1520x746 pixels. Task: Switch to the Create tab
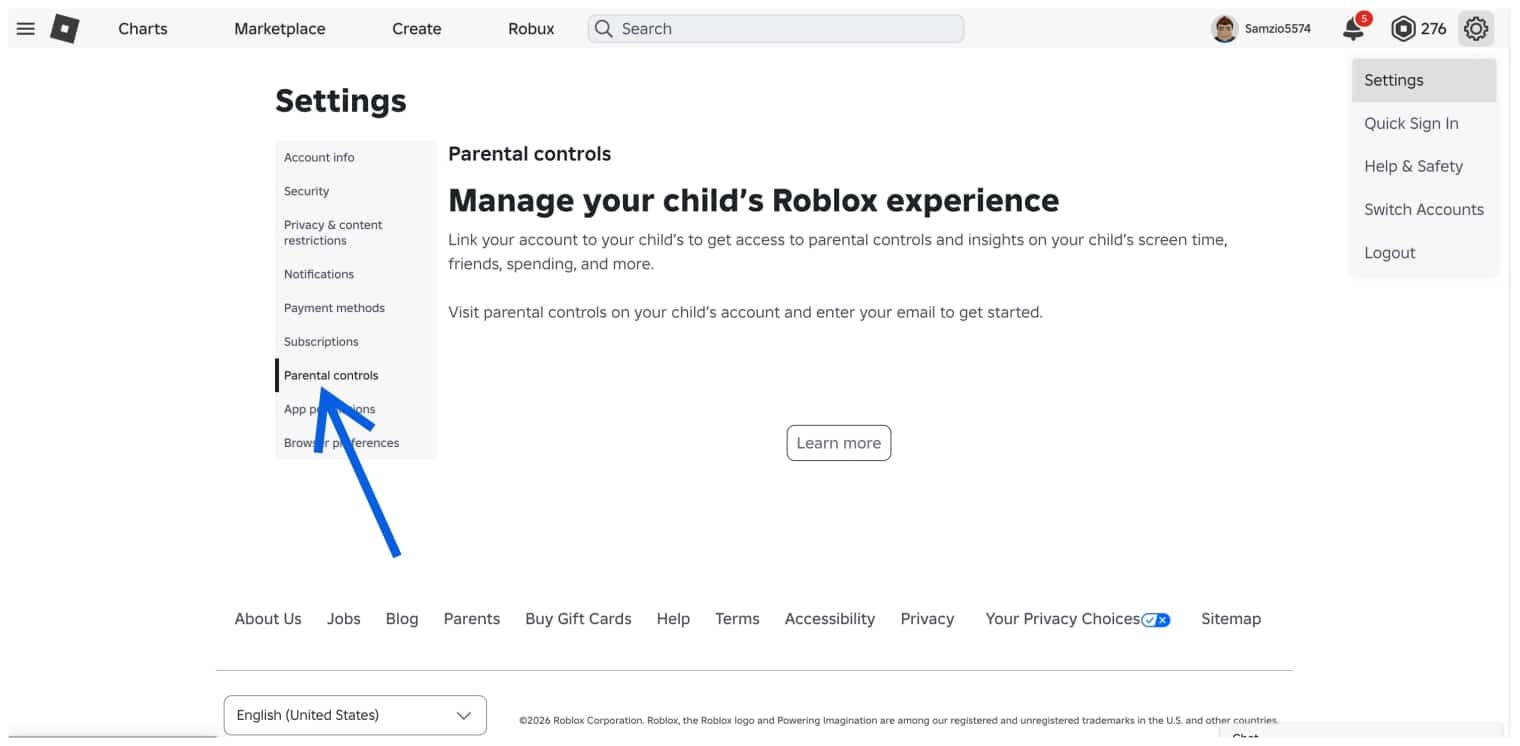click(x=416, y=29)
